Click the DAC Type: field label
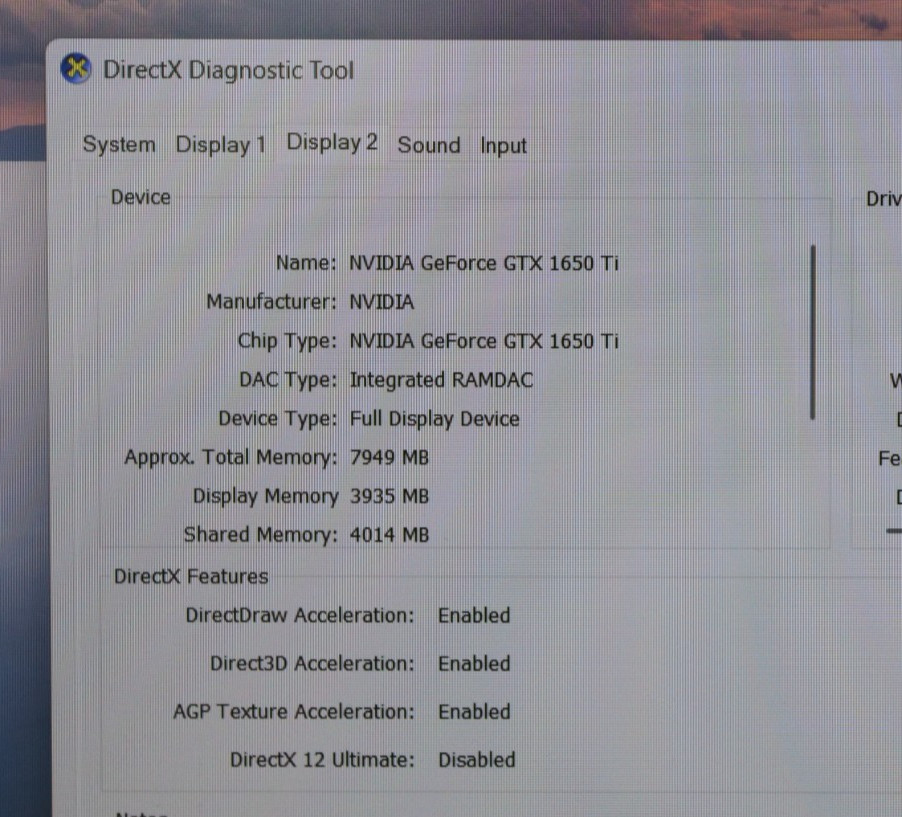 coord(288,380)
